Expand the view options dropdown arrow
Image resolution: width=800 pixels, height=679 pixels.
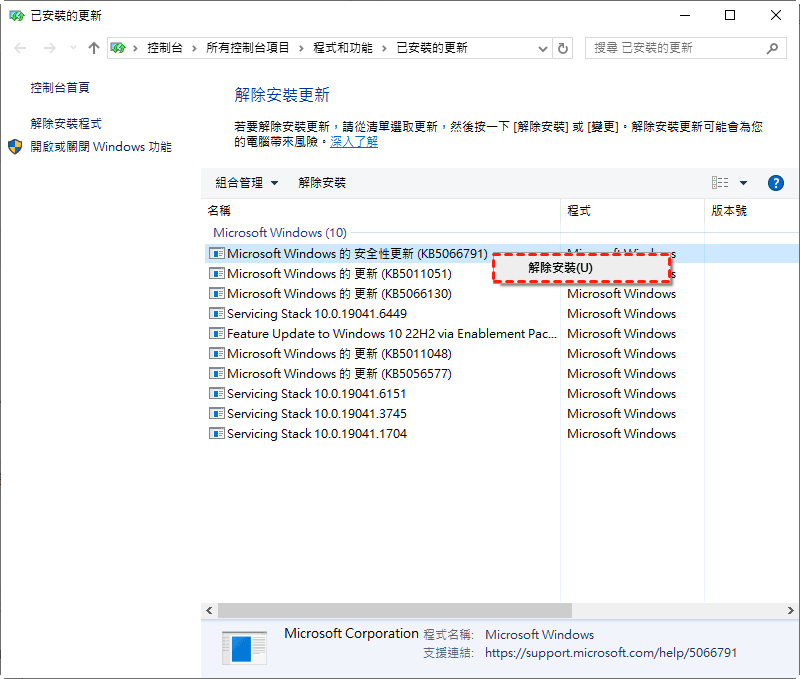point(743,183)
